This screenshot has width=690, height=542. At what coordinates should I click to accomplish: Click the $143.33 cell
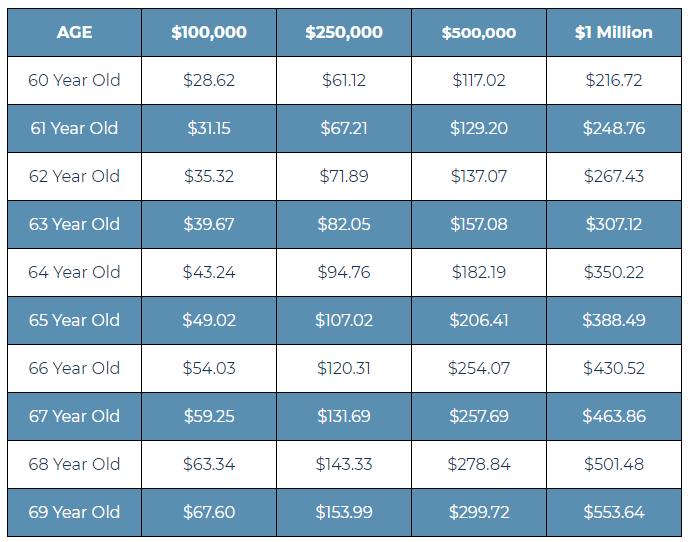(344, 464)
